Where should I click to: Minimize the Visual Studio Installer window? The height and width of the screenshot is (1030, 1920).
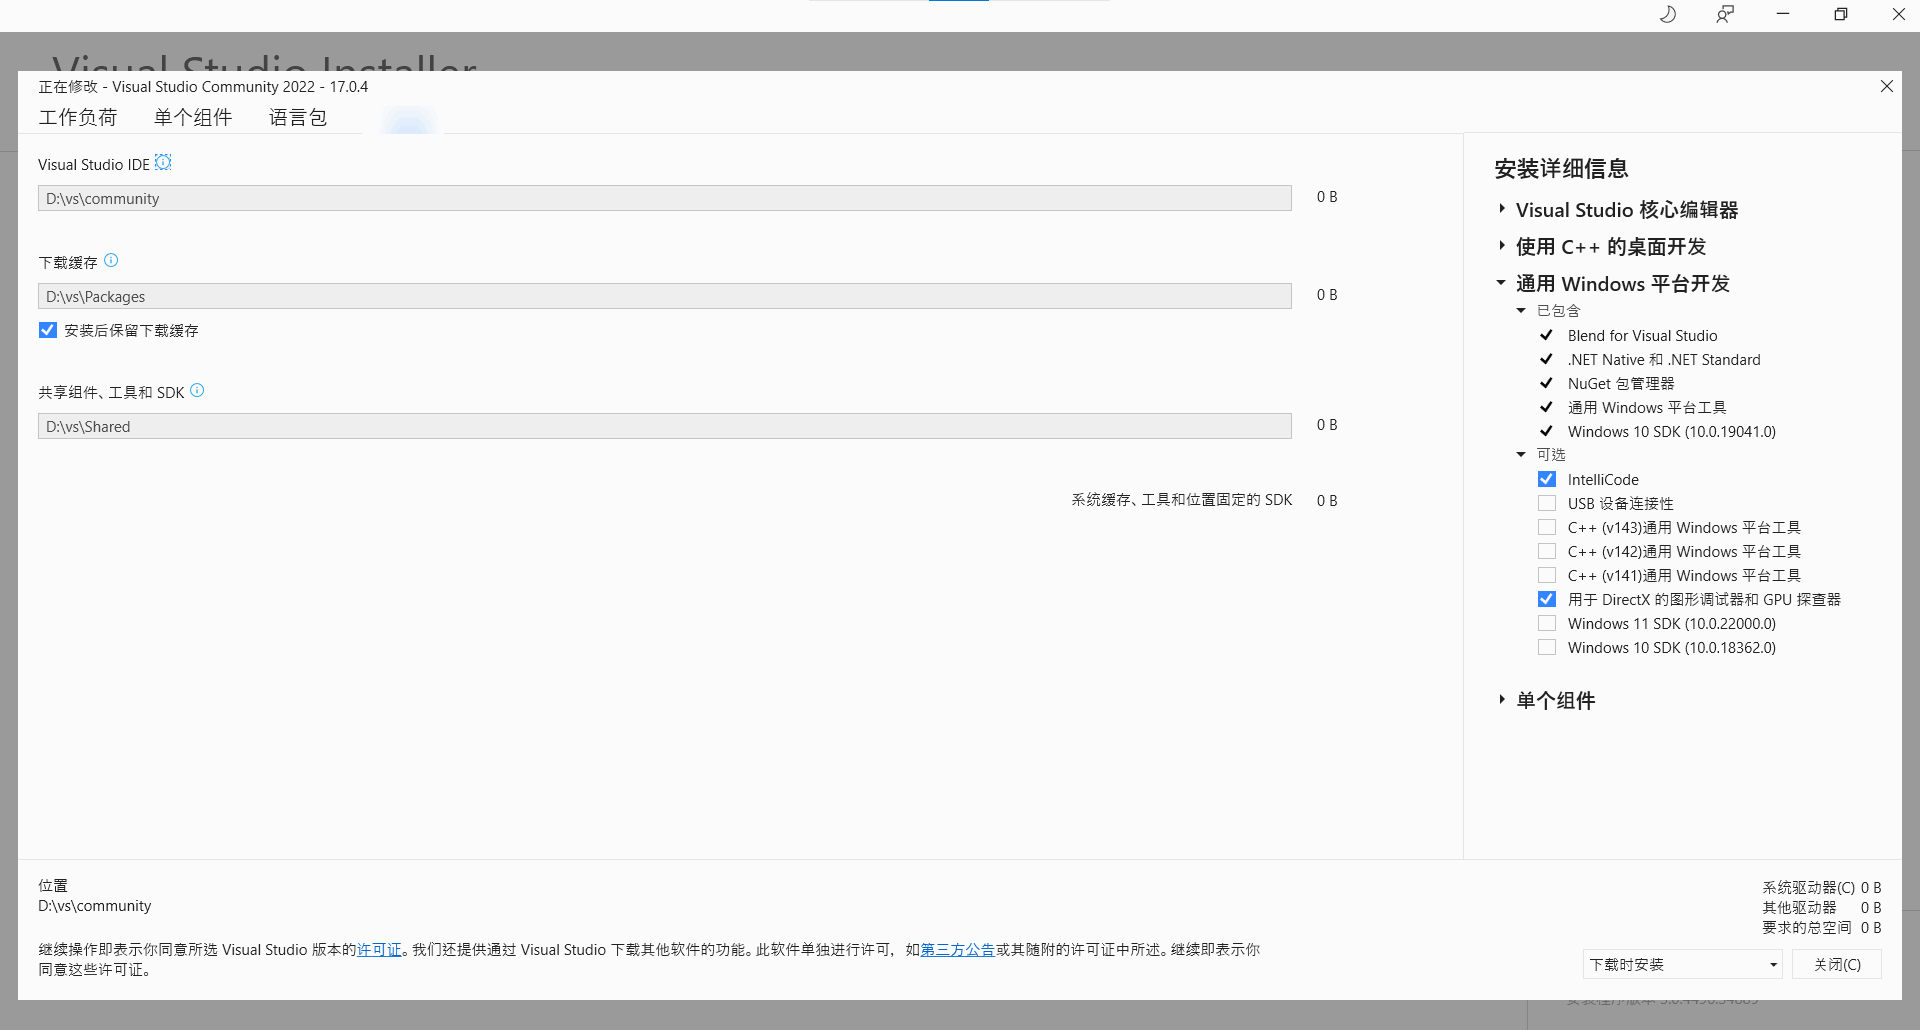tap(1783, 14)
